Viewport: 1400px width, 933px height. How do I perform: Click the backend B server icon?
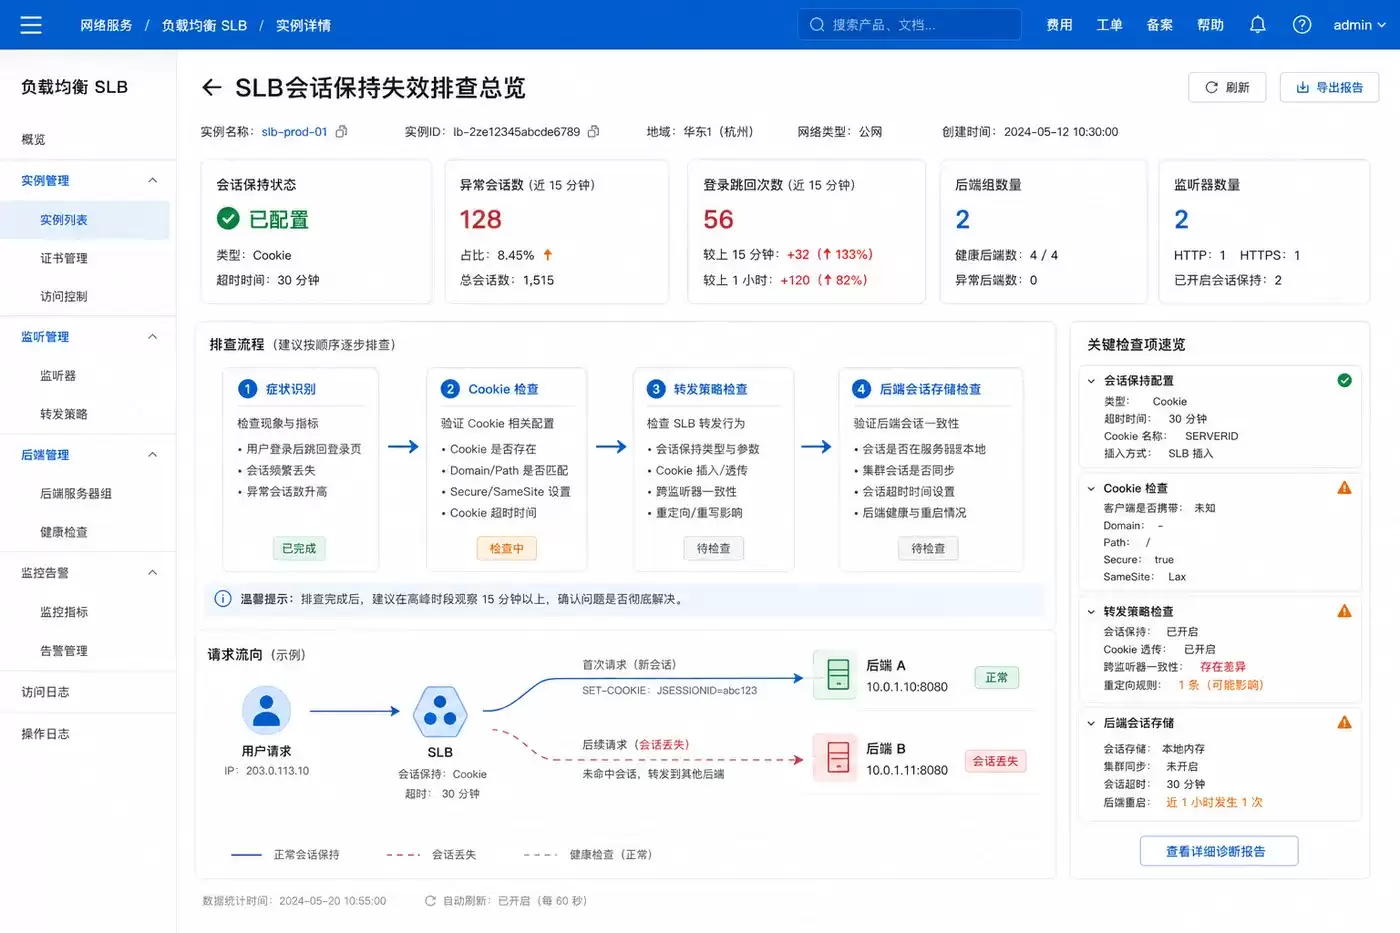click(x=838, y=757)
